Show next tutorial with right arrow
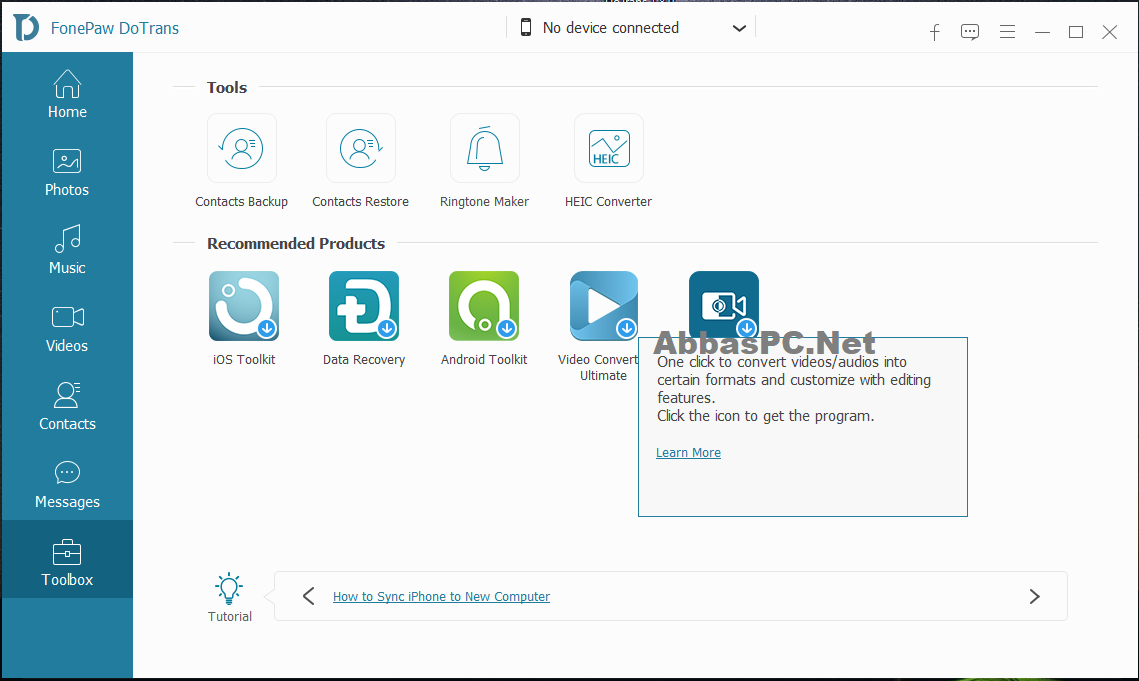The width and height of the screenshot is (1139, 681). pos(1034,597)
